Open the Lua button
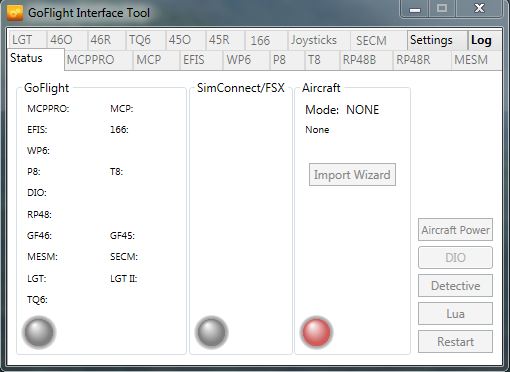The width and height of the screenshot is (510, 372). pyautogui.click(x=455, y=313)
